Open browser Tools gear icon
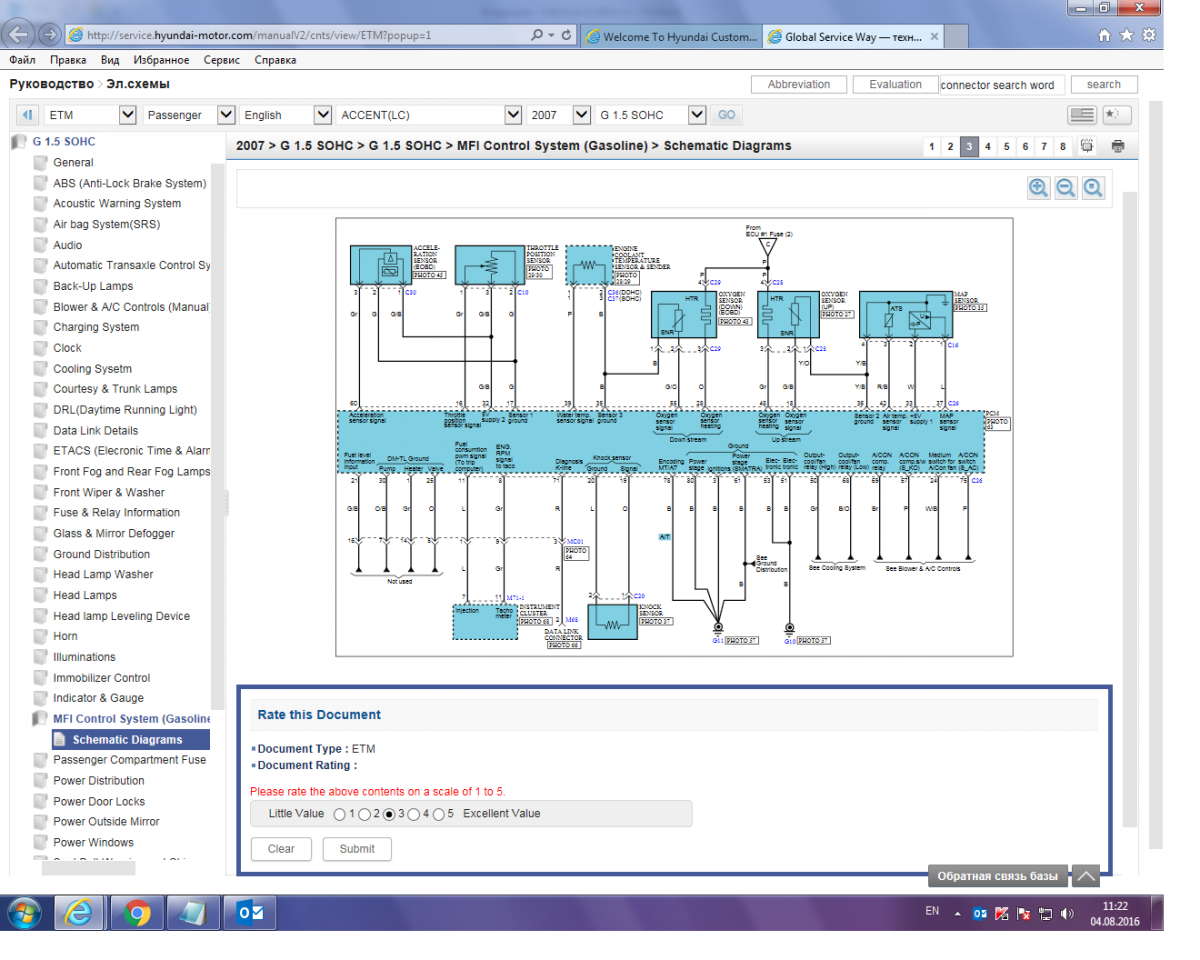Screen dimensions: 1200x960 tap(1148, 35)
